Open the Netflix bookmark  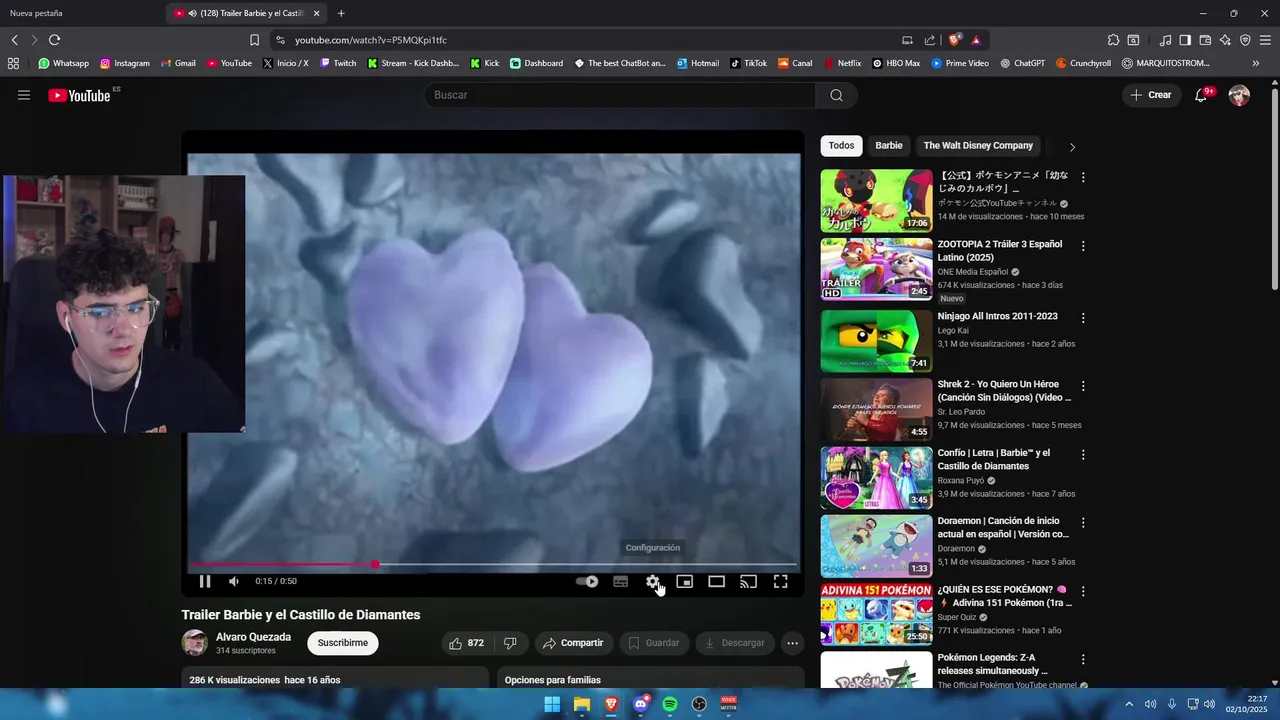842,63
